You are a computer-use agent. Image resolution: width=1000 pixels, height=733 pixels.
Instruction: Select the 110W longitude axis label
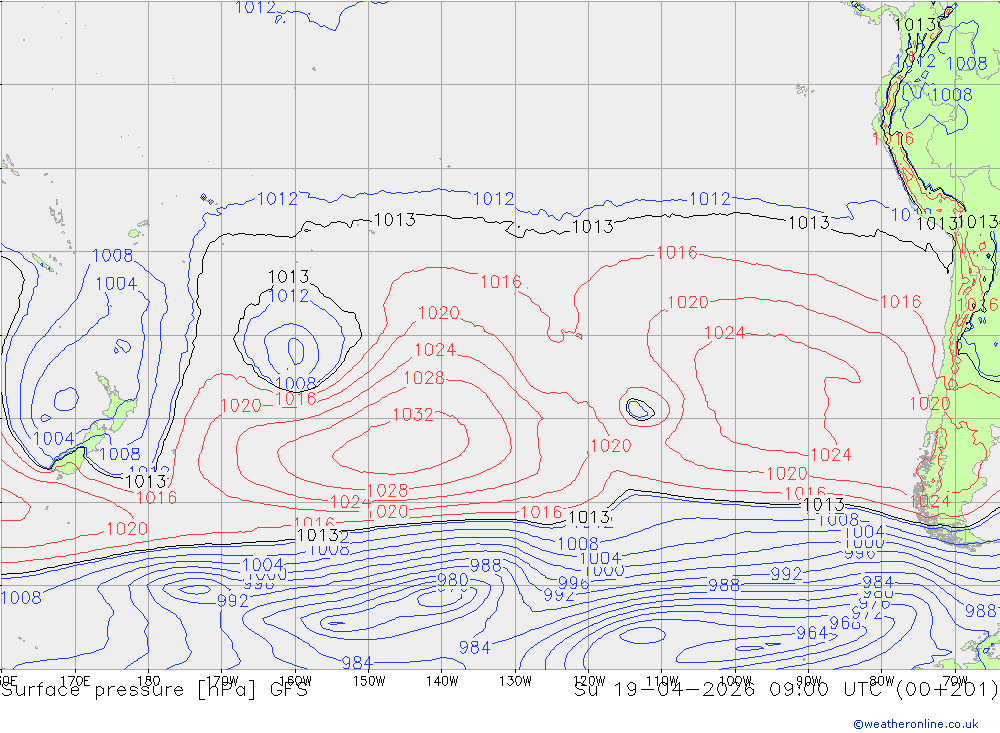[x=662, y=681]
